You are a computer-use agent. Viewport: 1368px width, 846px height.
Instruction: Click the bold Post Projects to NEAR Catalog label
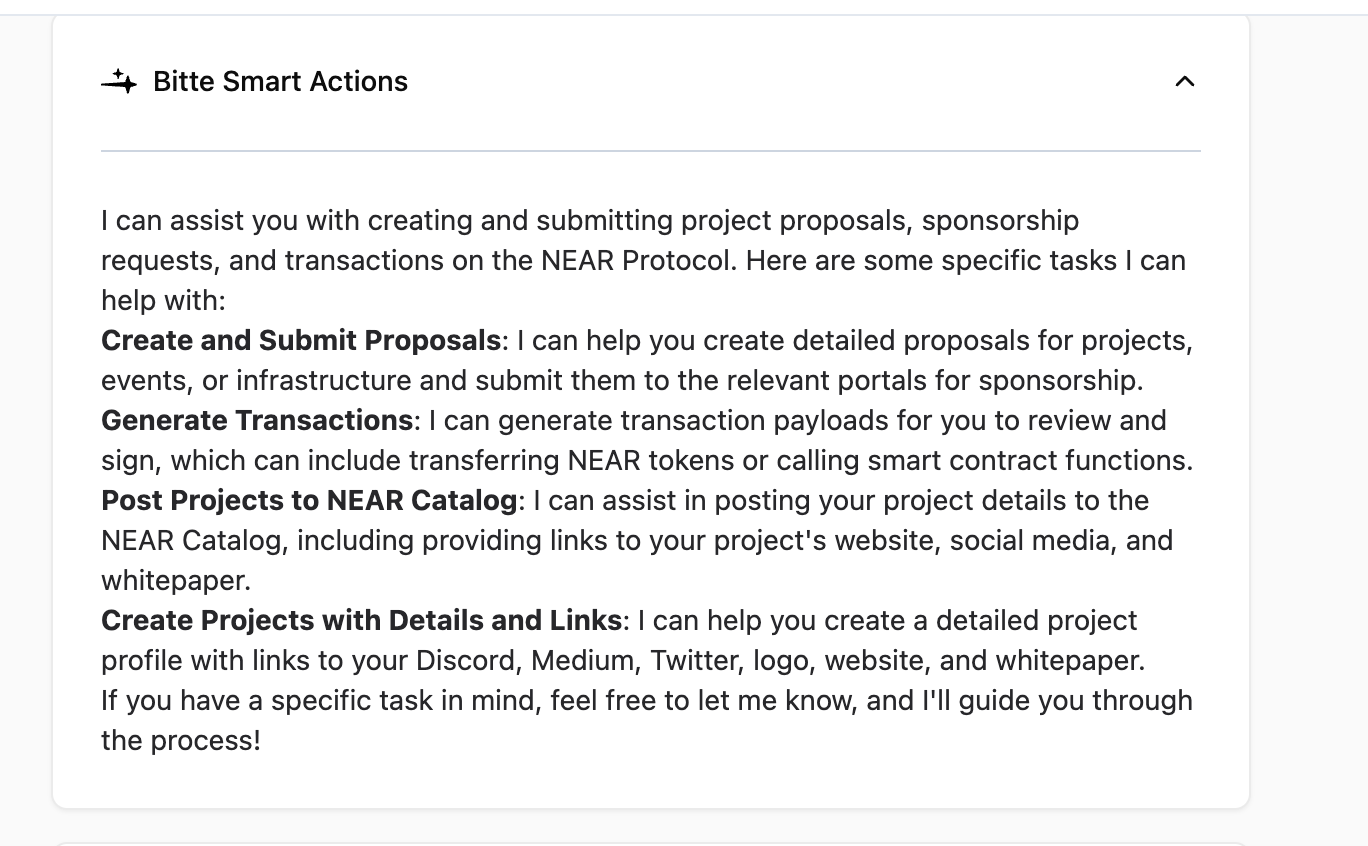(309, 501)
